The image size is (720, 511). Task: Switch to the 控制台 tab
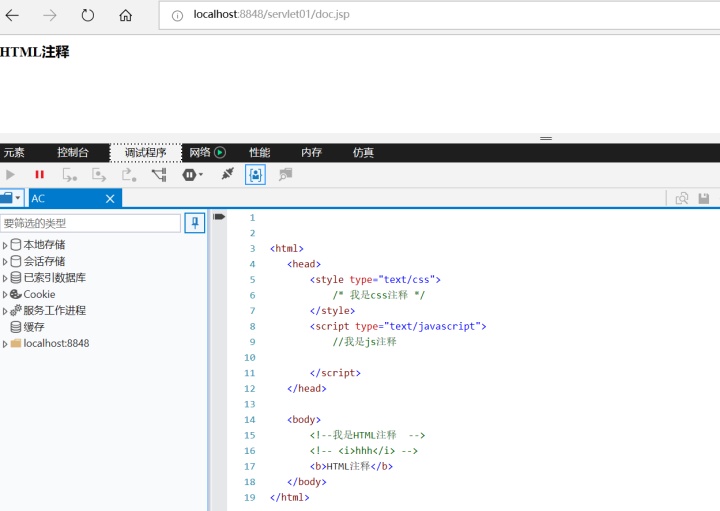[73, 152]
